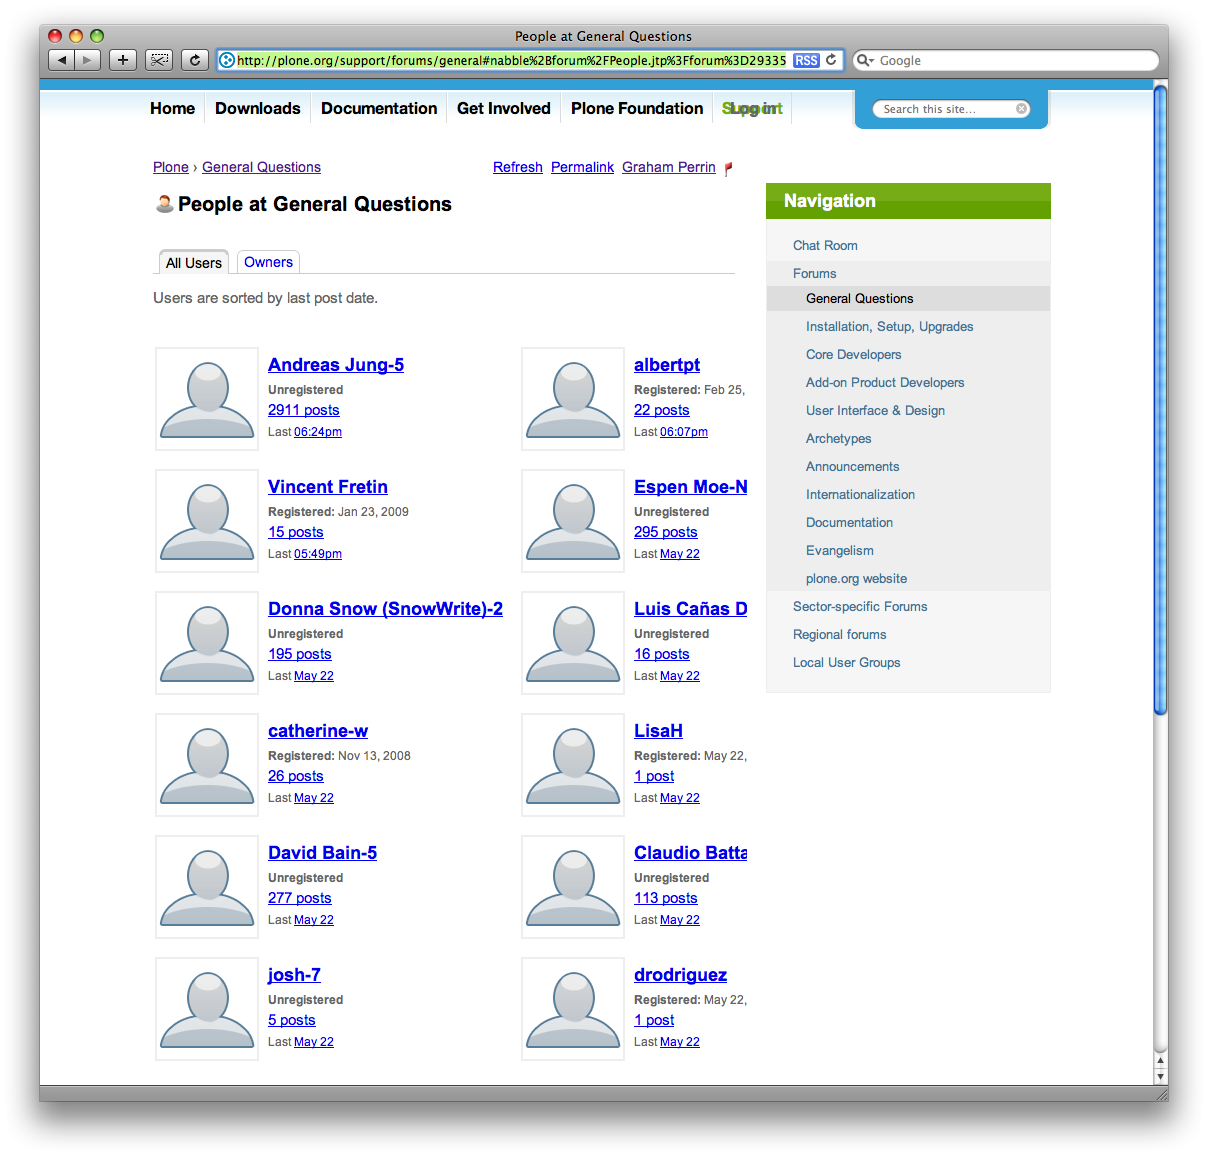Click the scrollbar down arrow
The height and width of the screenshot is (1156, 1208).
coord(1160,1077)
